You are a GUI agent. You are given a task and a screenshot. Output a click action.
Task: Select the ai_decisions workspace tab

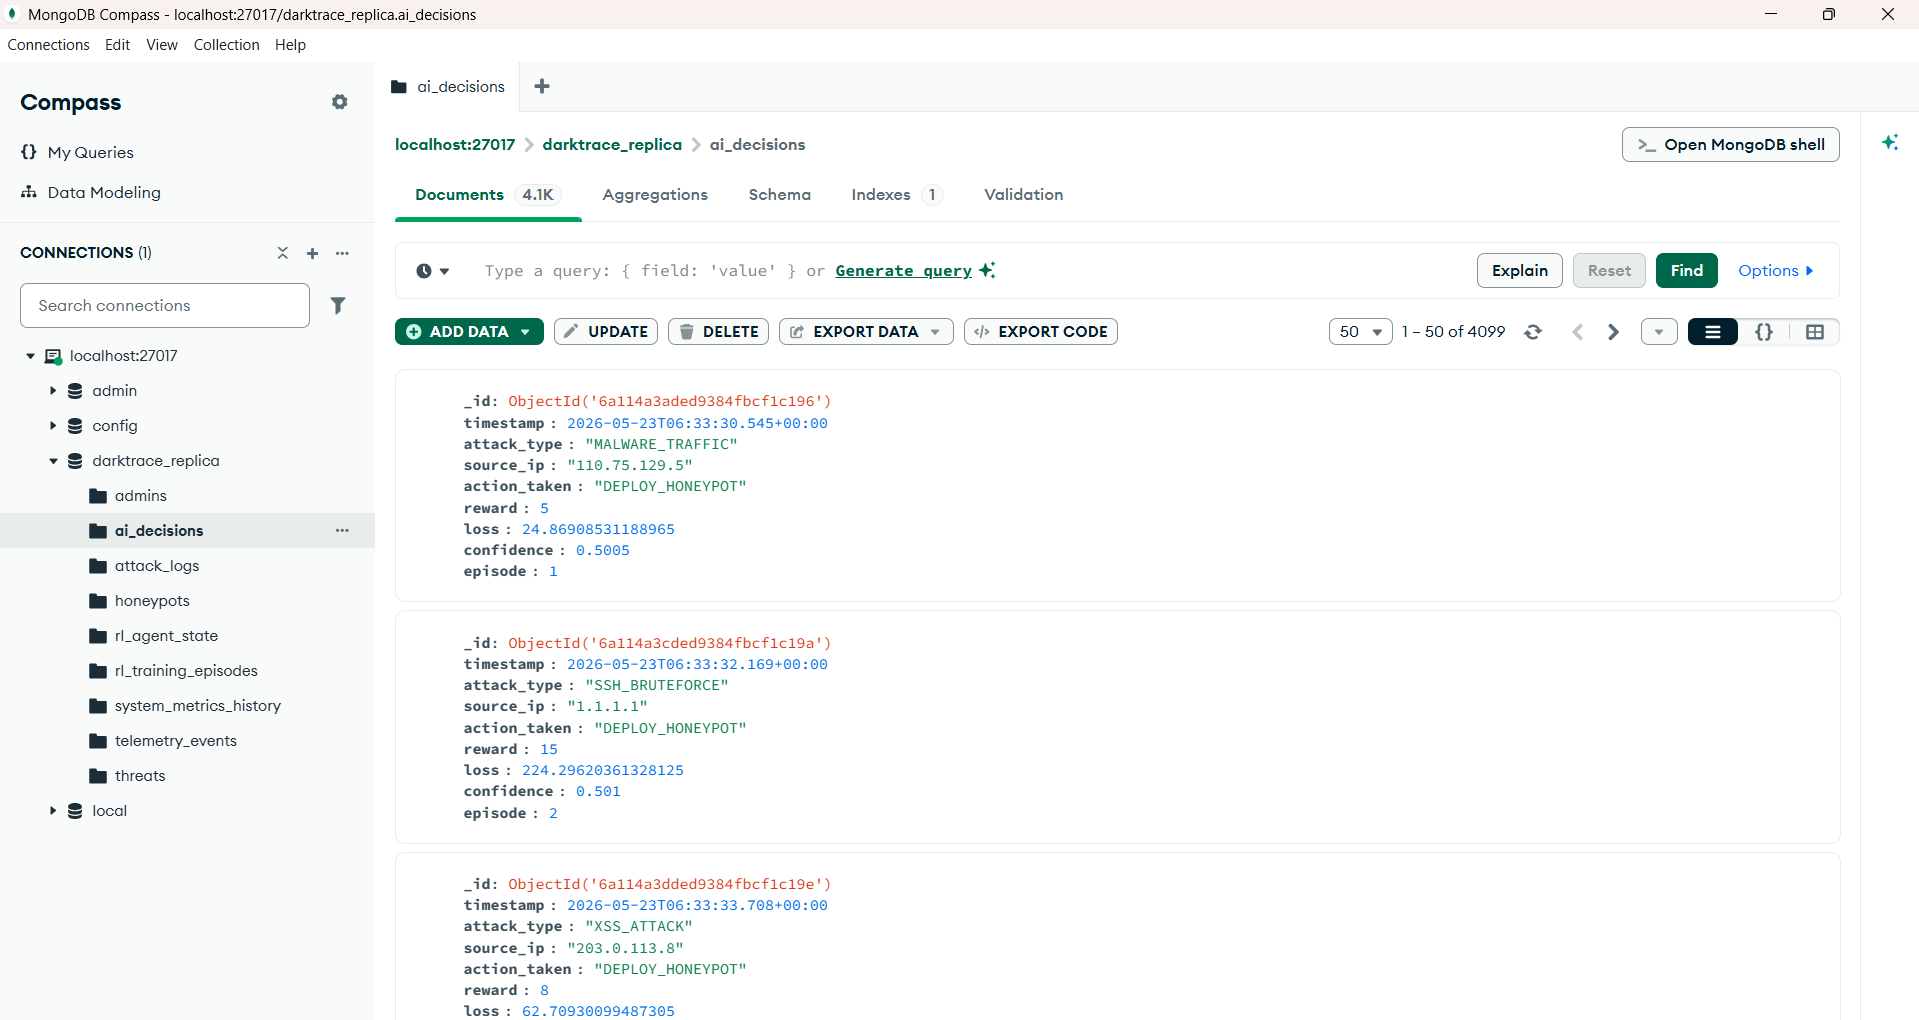[448, 87]
